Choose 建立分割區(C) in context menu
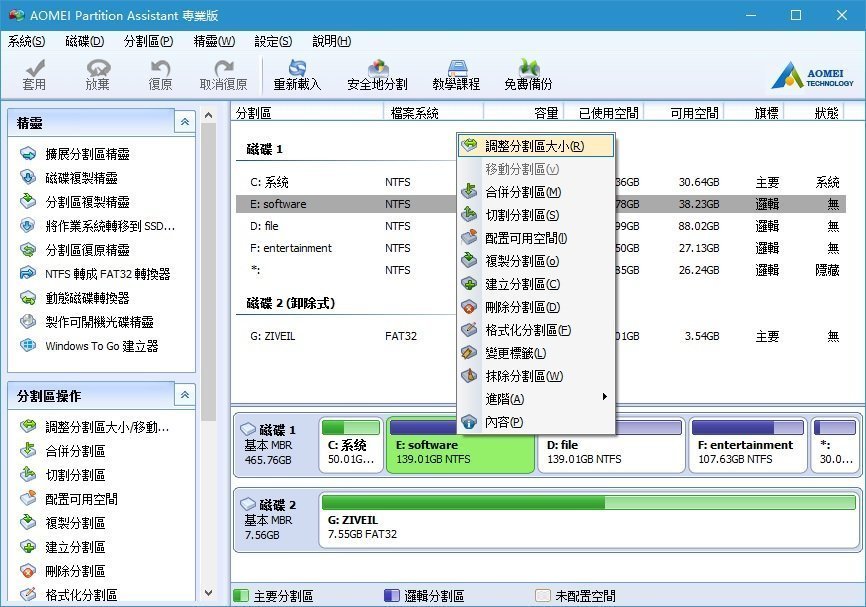 coord(536,284)
